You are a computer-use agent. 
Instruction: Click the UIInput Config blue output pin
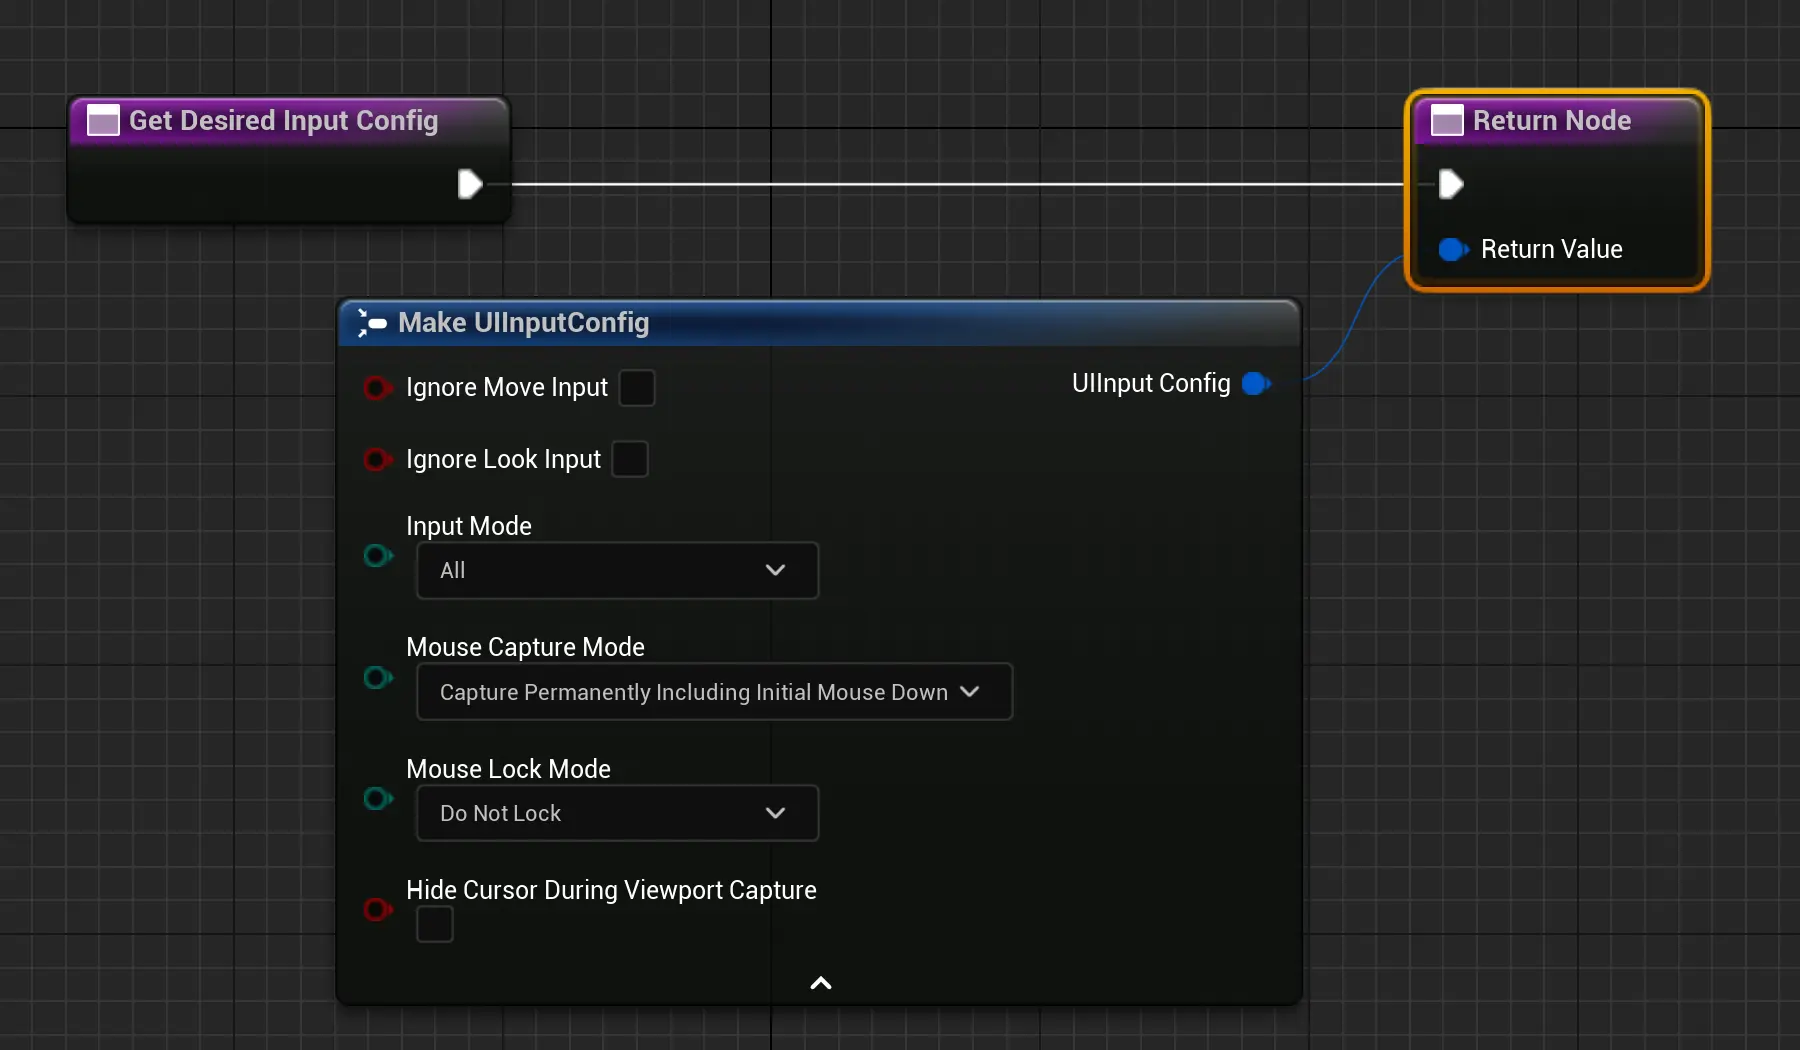(1255, 383)
